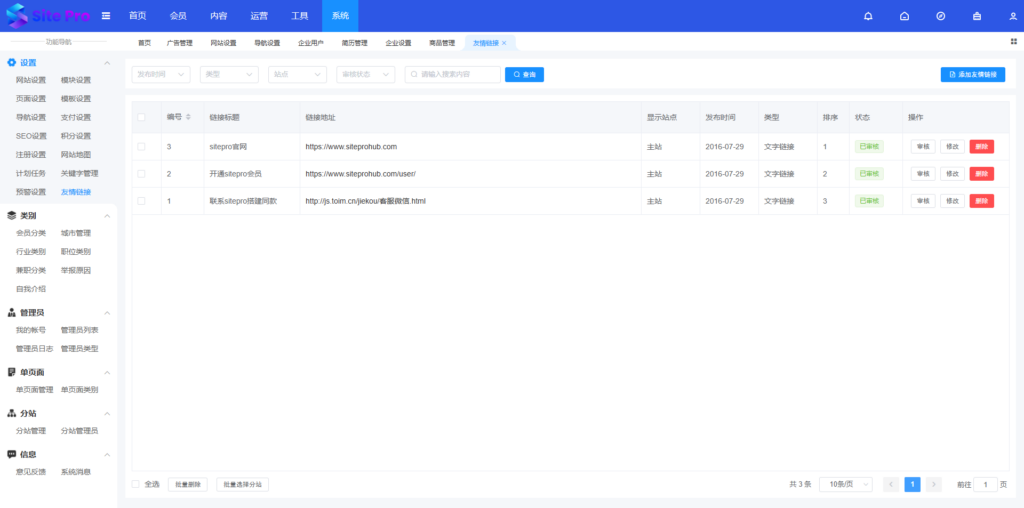
Task: Open the 审核状态 dropdown
Action: [x=366, y=74]
